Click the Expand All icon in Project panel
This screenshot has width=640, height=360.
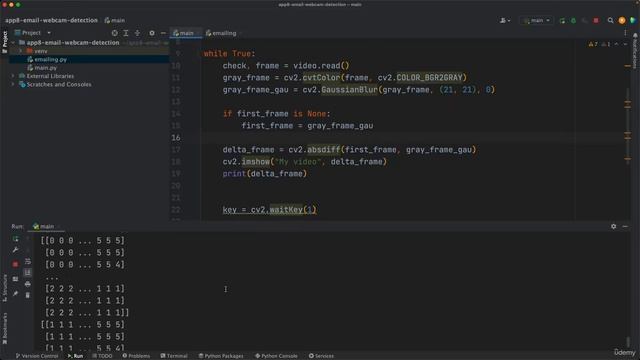(126, 33)
